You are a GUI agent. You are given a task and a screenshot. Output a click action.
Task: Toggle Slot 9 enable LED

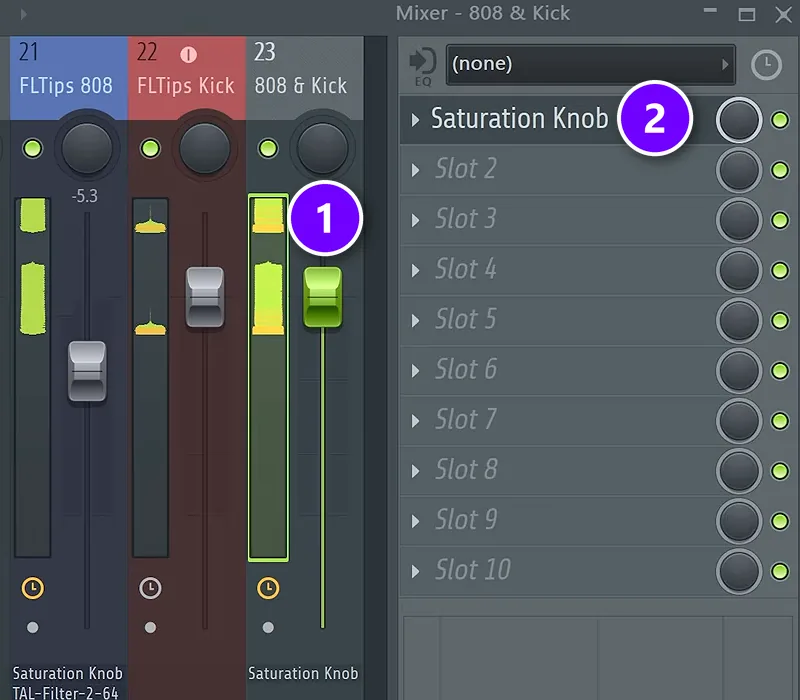tap(780, 521)
